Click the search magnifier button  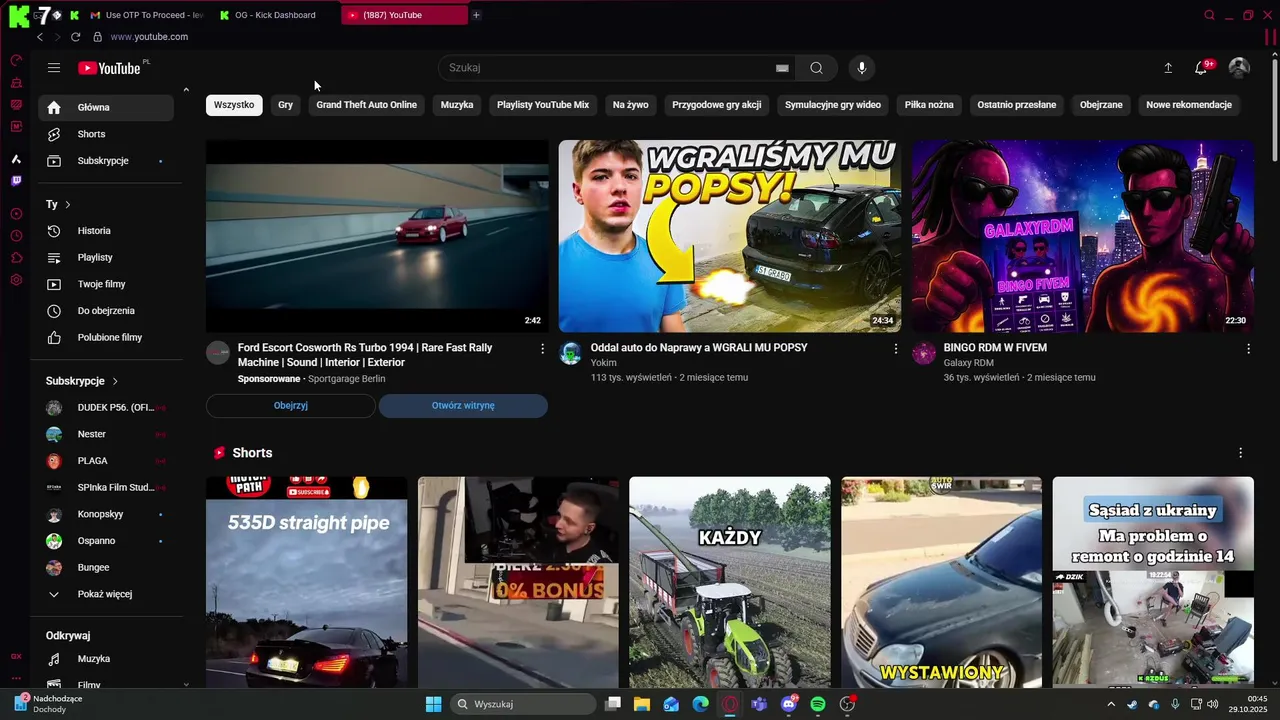point(816,68)
